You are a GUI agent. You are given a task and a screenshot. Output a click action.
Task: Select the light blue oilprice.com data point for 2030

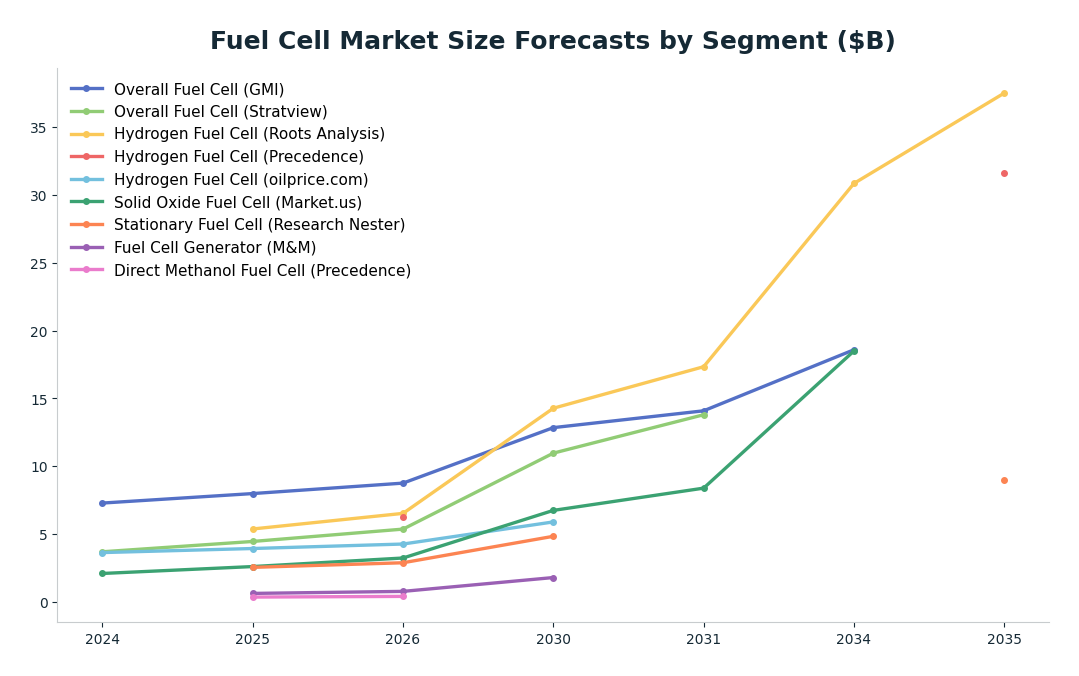pyautogui.click(x=553, y=522)
